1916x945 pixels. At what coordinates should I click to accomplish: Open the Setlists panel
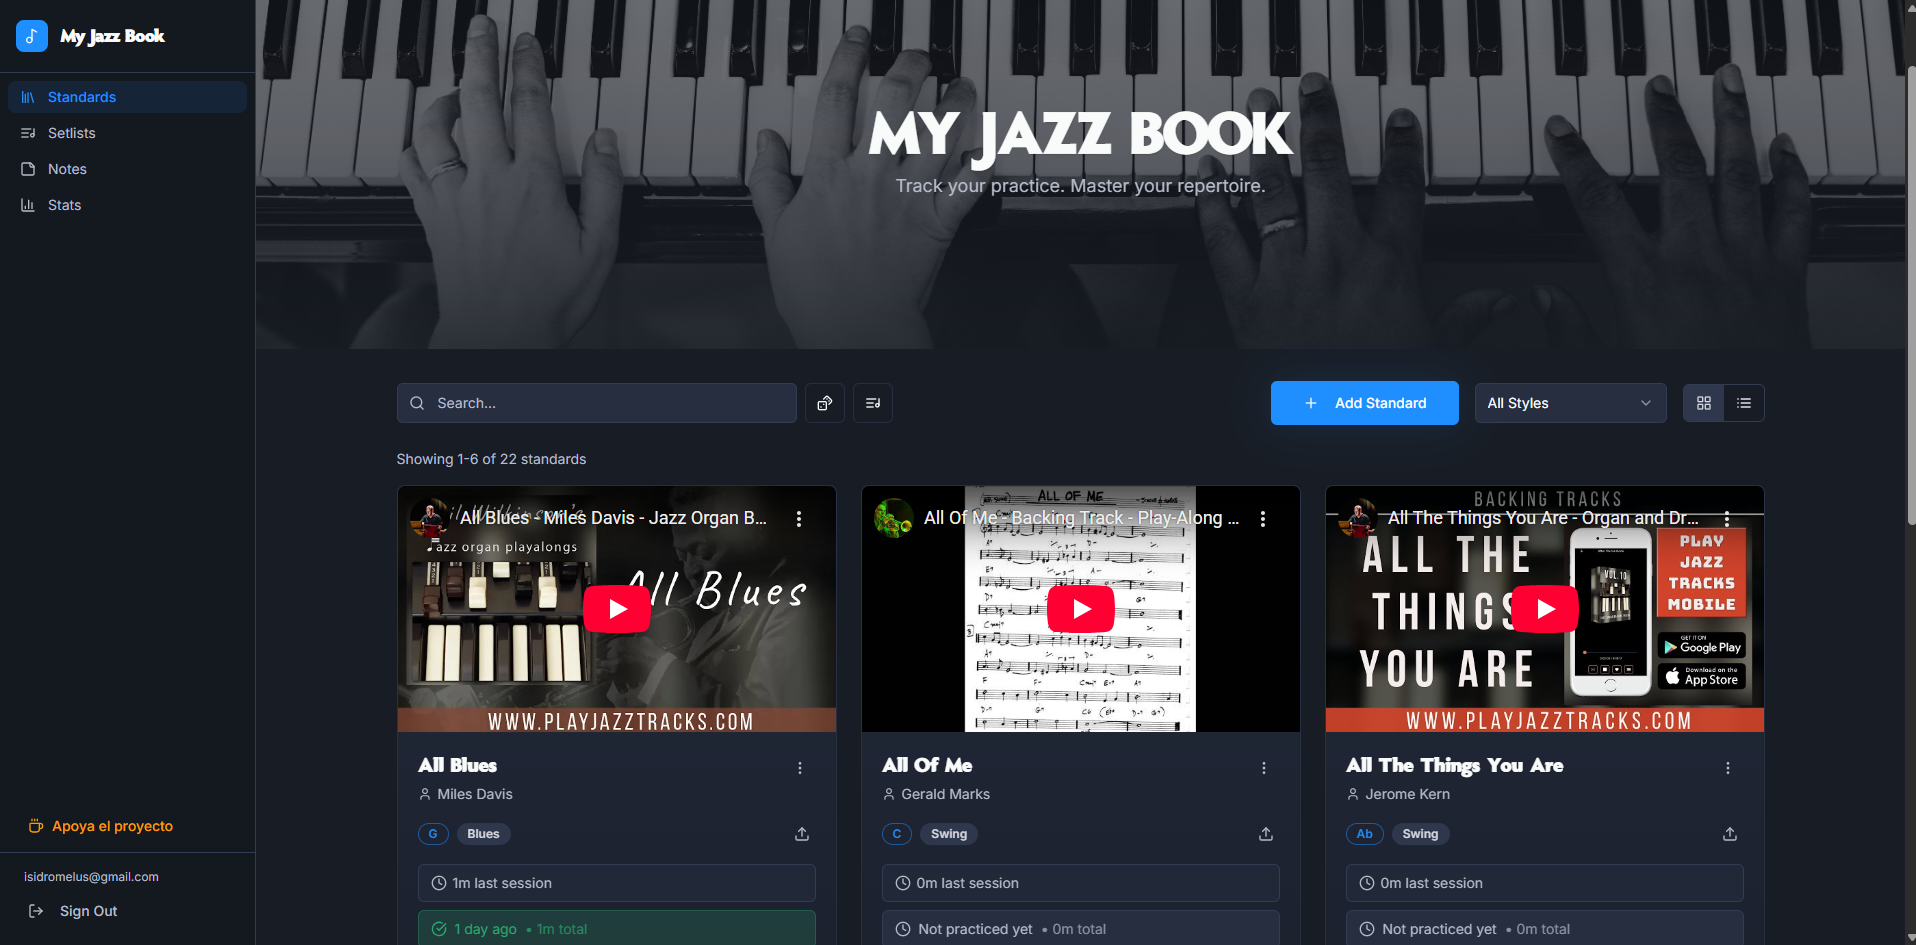tap(71, 132)
